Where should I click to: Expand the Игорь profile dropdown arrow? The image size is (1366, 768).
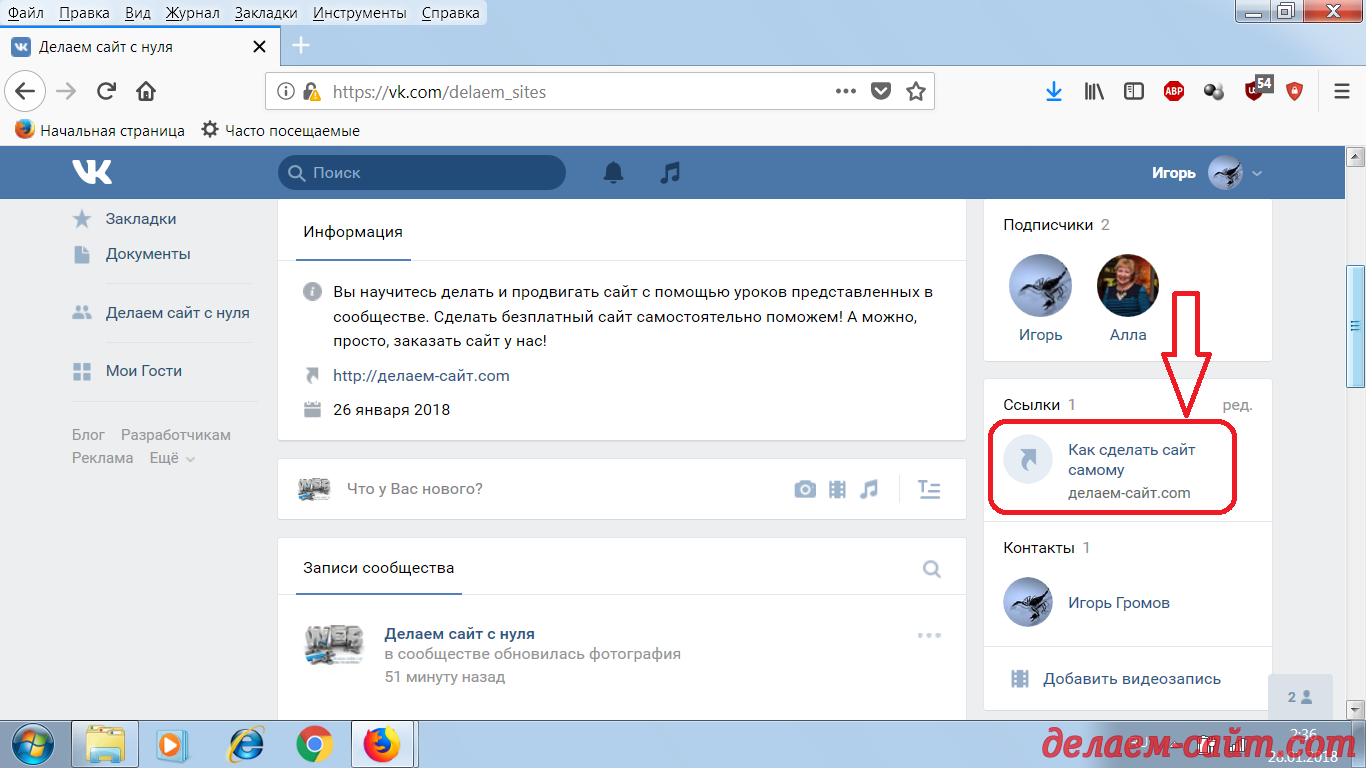pos(1257,173)
